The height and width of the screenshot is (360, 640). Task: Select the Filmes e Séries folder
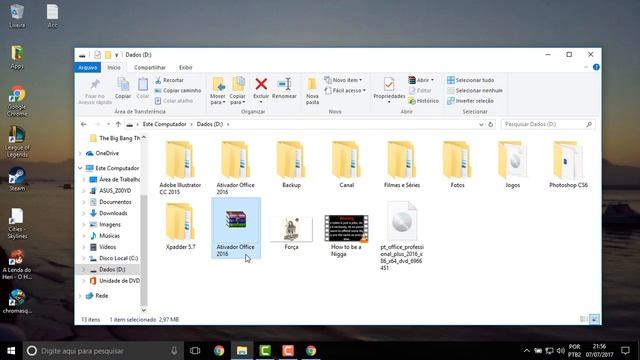click(402, 164)
